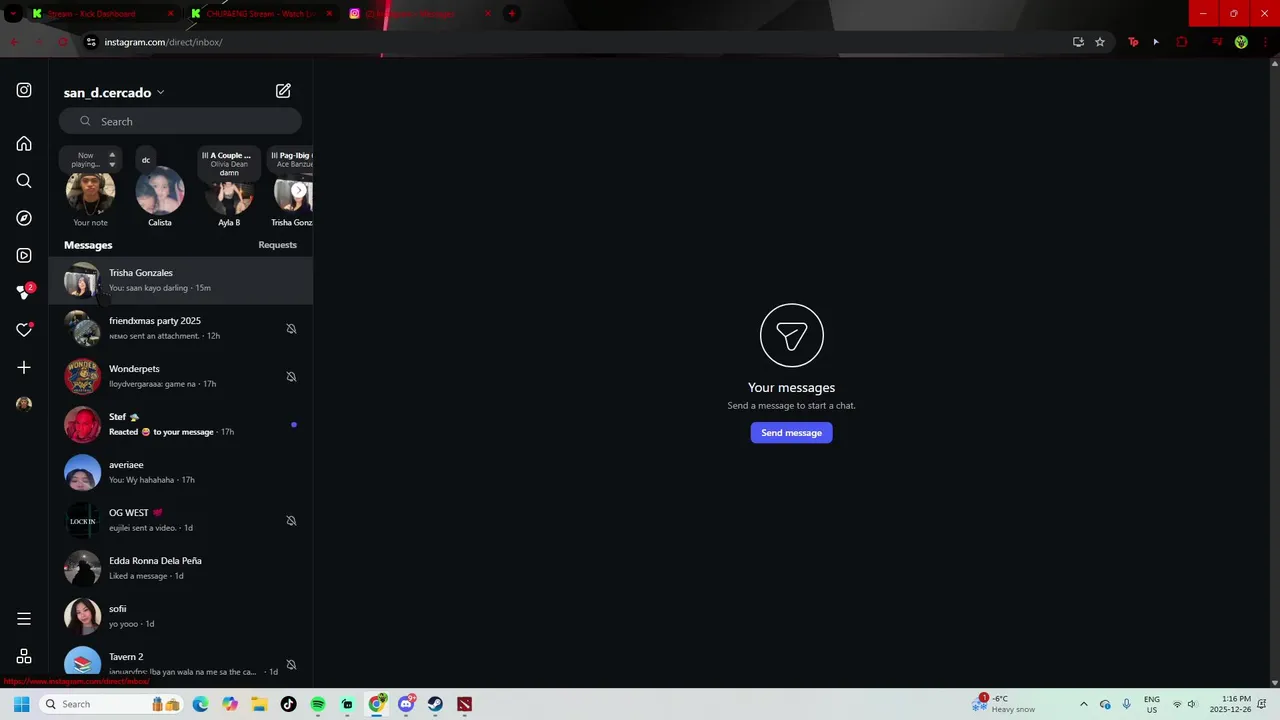Screen dimensions: 1280x720
Task: Click the Instagram logo in the sidebar
Action: tap(24, 90)
